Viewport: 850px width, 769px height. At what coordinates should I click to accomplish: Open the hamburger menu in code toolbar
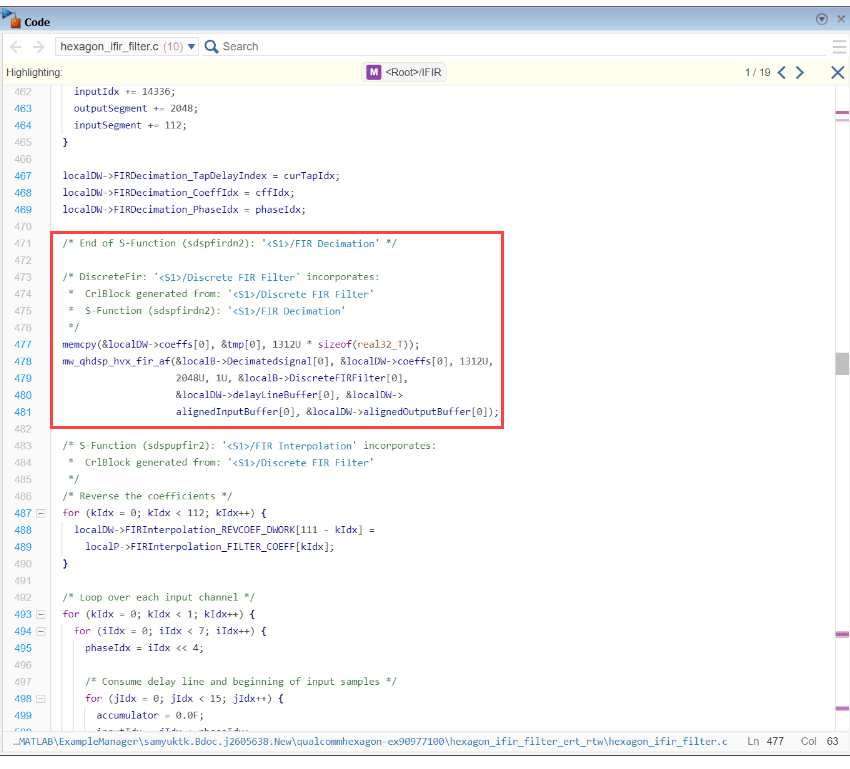[x=839, y=46]
